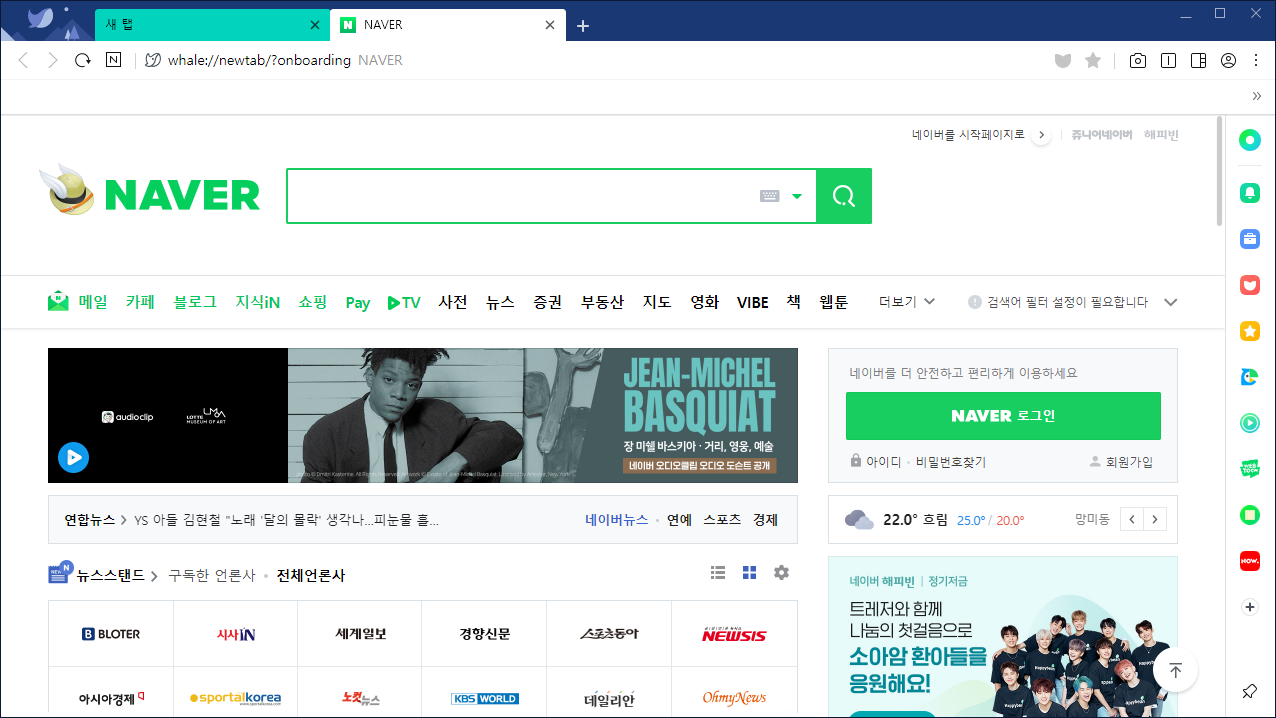Open the red pocket sidebar icon

click(1250, 285)
